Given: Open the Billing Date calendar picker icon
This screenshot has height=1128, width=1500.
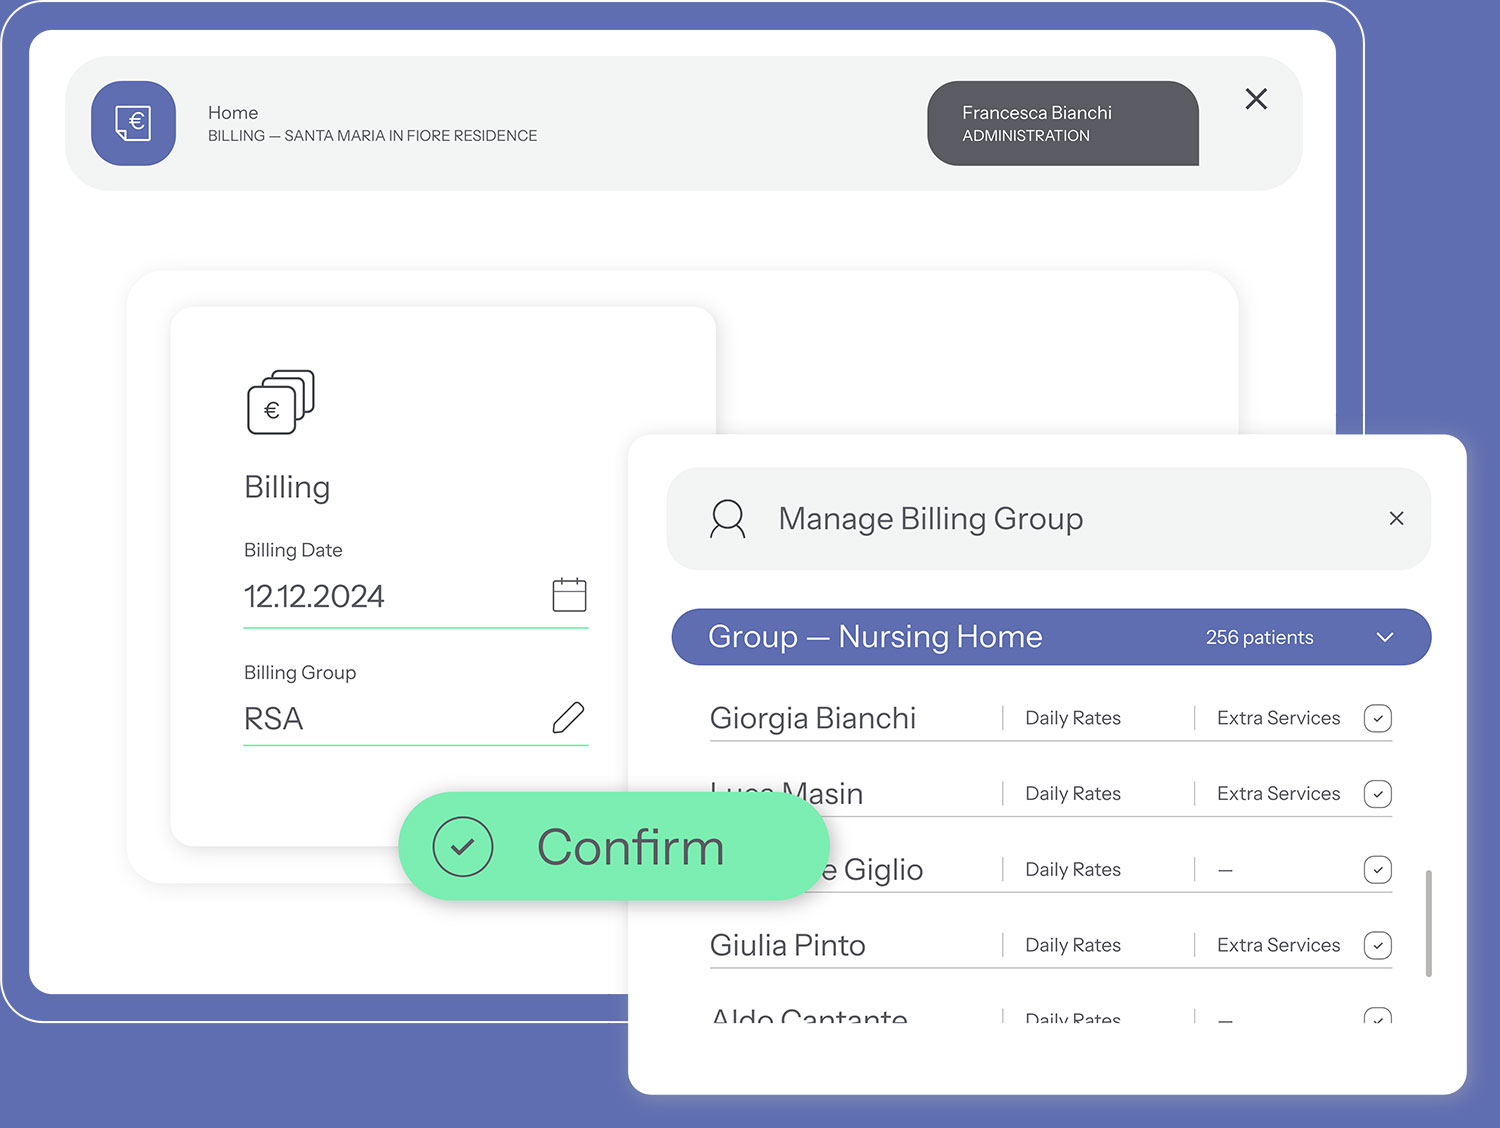Looking at the screenshot, I should pos(569,595).
